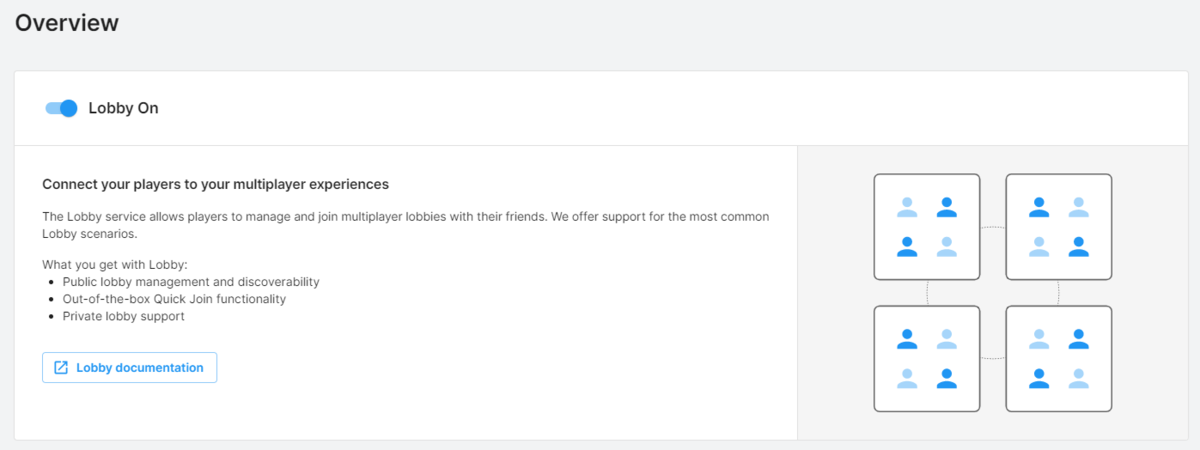The width and height of the screenshot is (1200, 450).
Task: Click the Overview page heading
Action: click(67, 22)
